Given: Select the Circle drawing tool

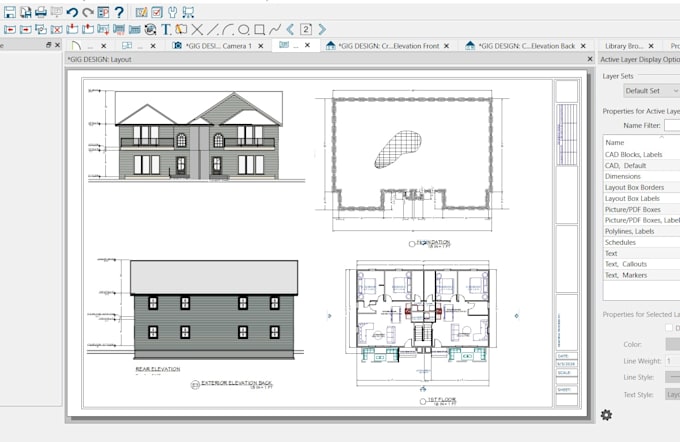Looking at the screenshot, I should coord(244,29).
